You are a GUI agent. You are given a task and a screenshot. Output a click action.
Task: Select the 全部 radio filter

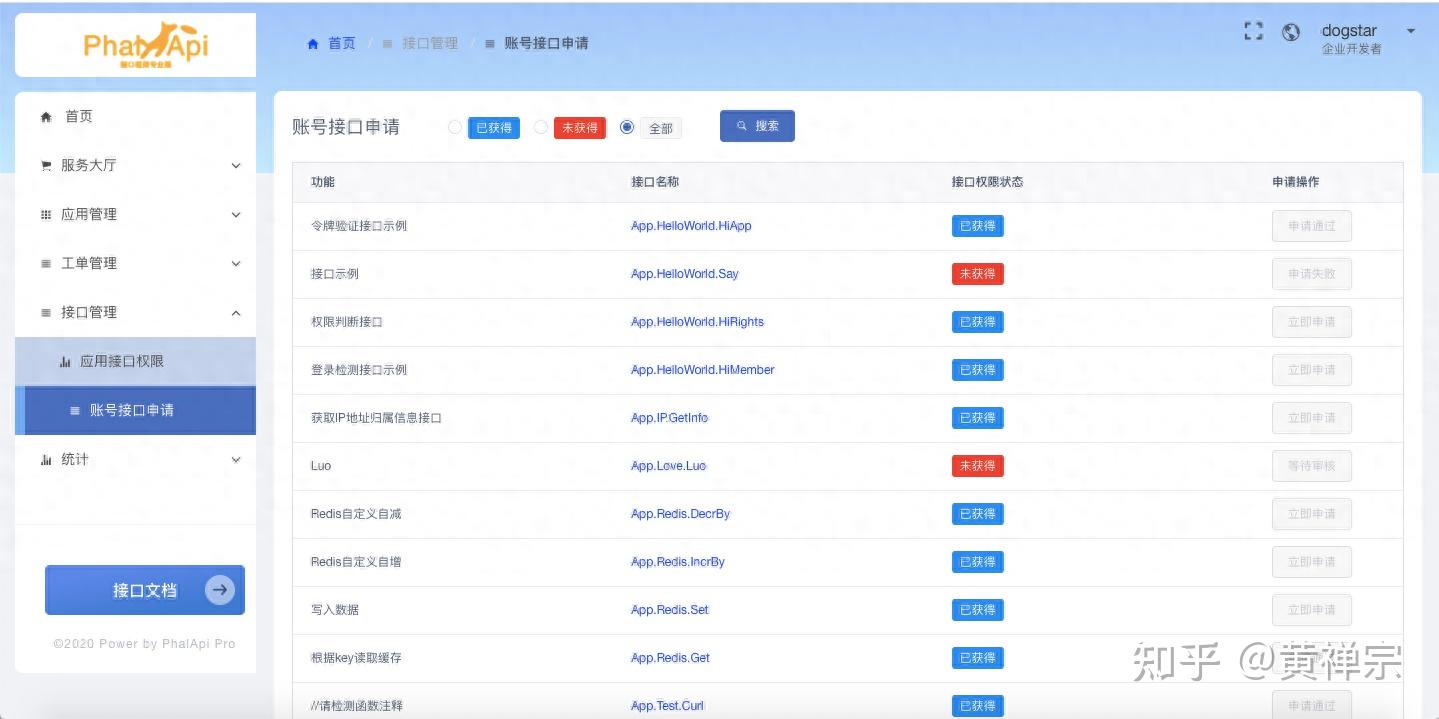click(x=625, y=127)
